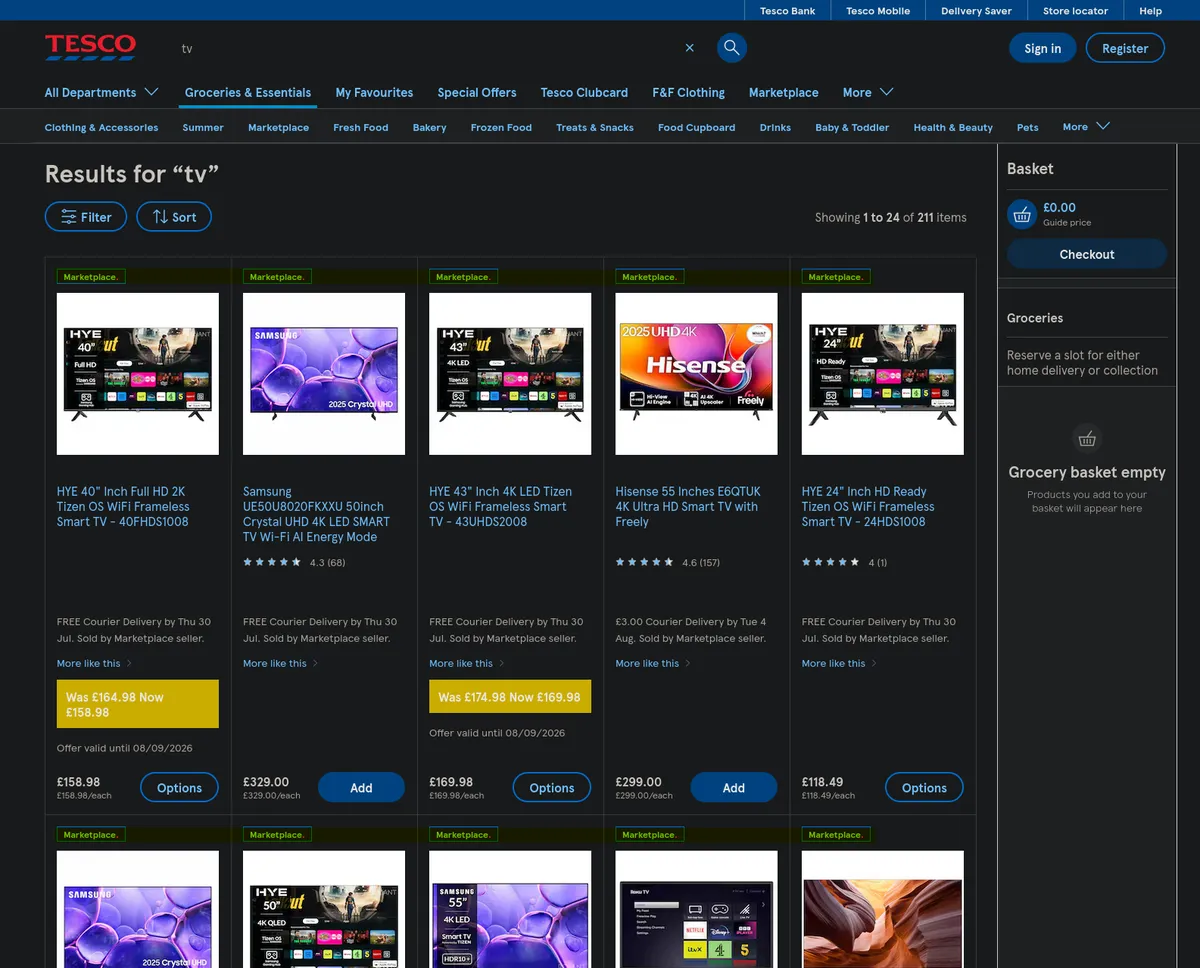Open the Filter options
The image size is (1200, 968).
click(86, 217)
